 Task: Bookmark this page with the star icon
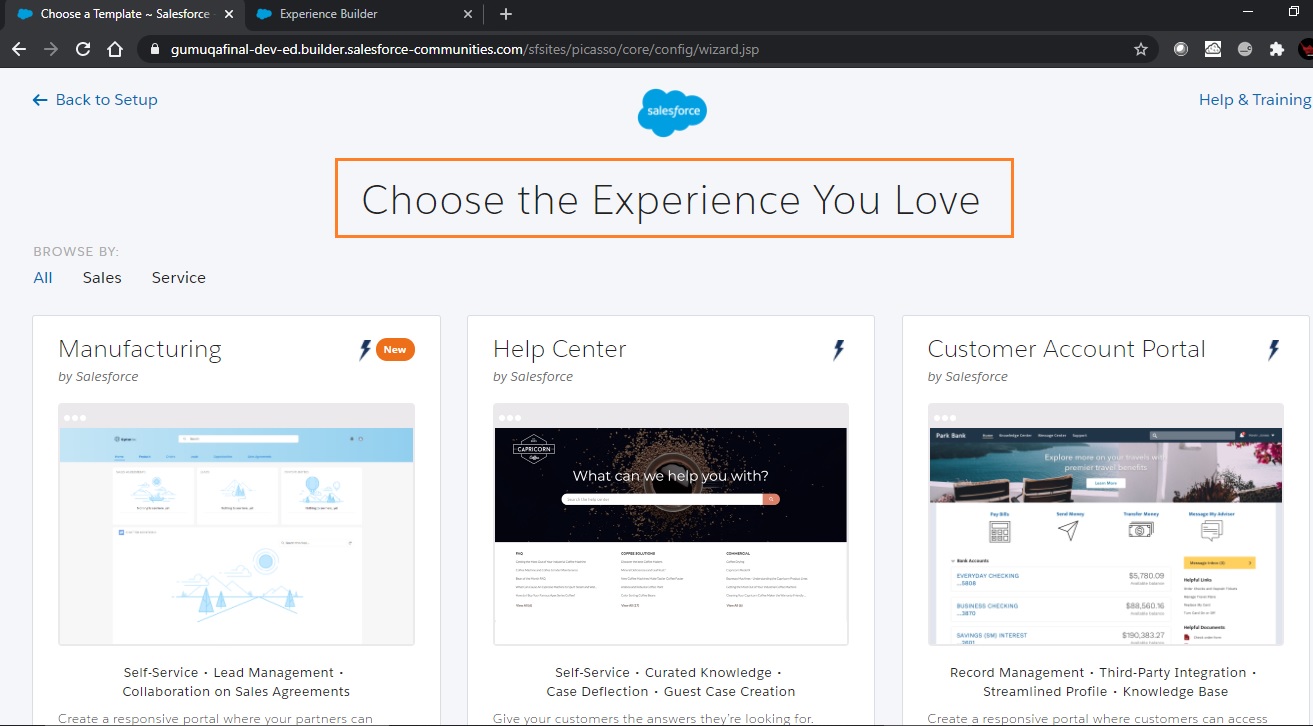[1141, 49]
